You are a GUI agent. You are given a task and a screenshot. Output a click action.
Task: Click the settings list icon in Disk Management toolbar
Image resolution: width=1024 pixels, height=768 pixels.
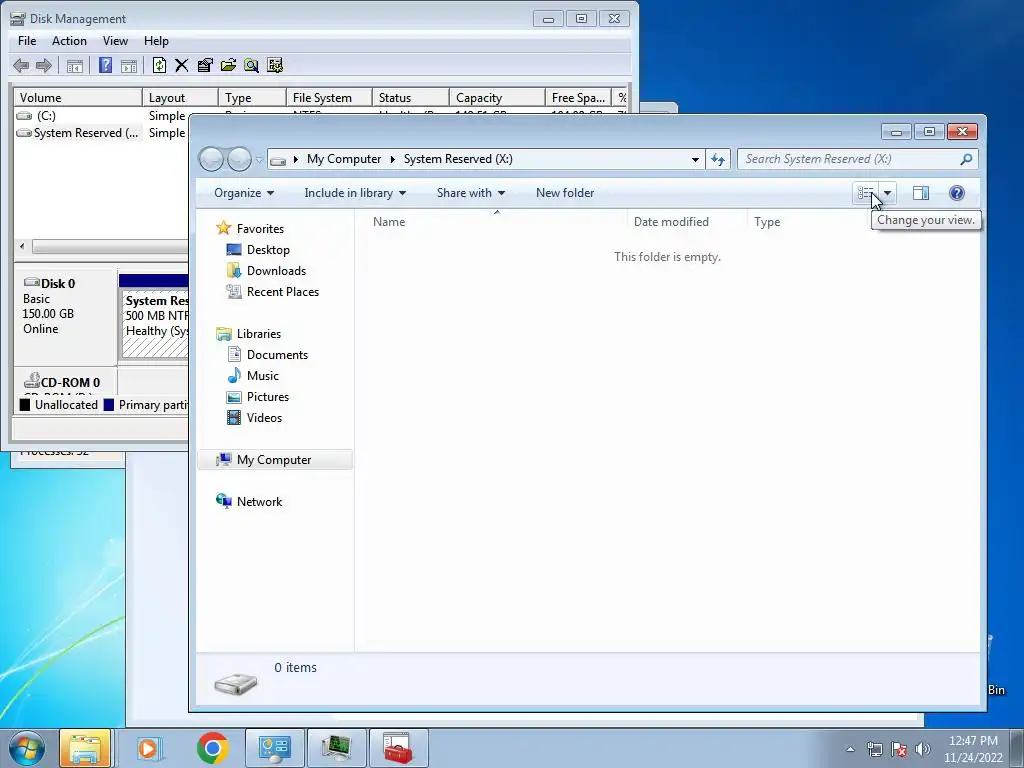click(x=275, y=65)
